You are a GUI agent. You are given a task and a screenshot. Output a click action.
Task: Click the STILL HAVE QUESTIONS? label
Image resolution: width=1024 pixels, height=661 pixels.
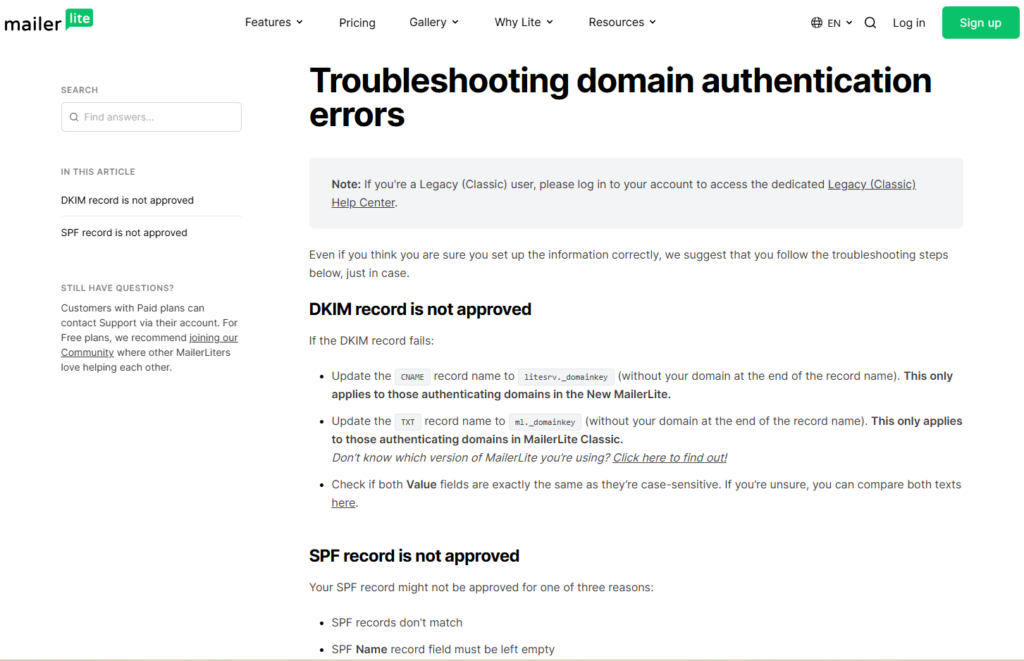118,288
